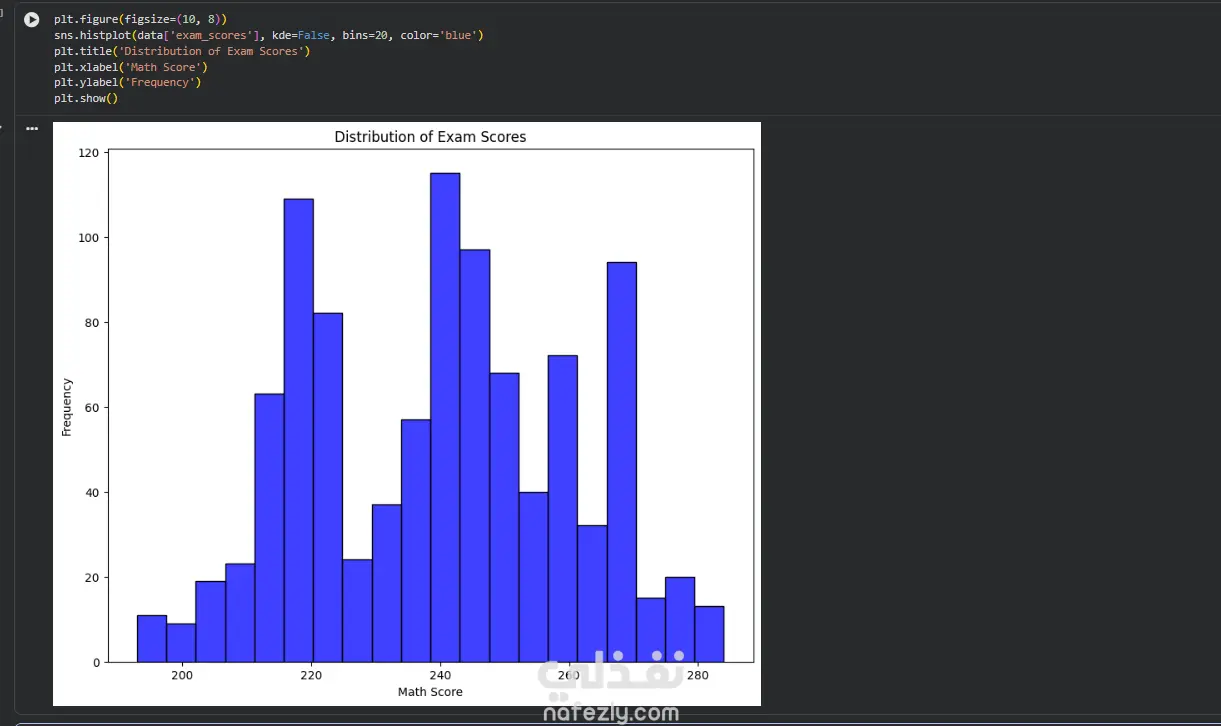Click the 60 y-axis tick label
Image resolution: width=1221 pixels, height=726 pixels.
pos(93,408)
